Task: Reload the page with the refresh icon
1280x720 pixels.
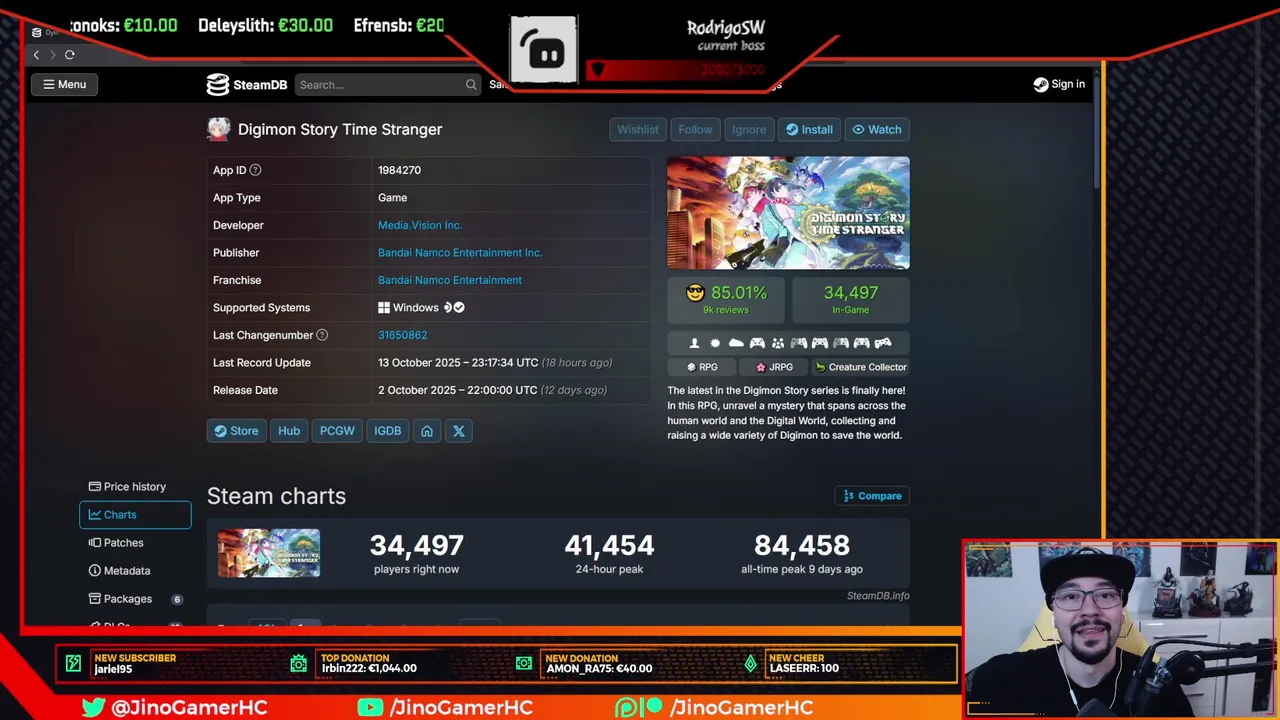Action: (70, 55)
